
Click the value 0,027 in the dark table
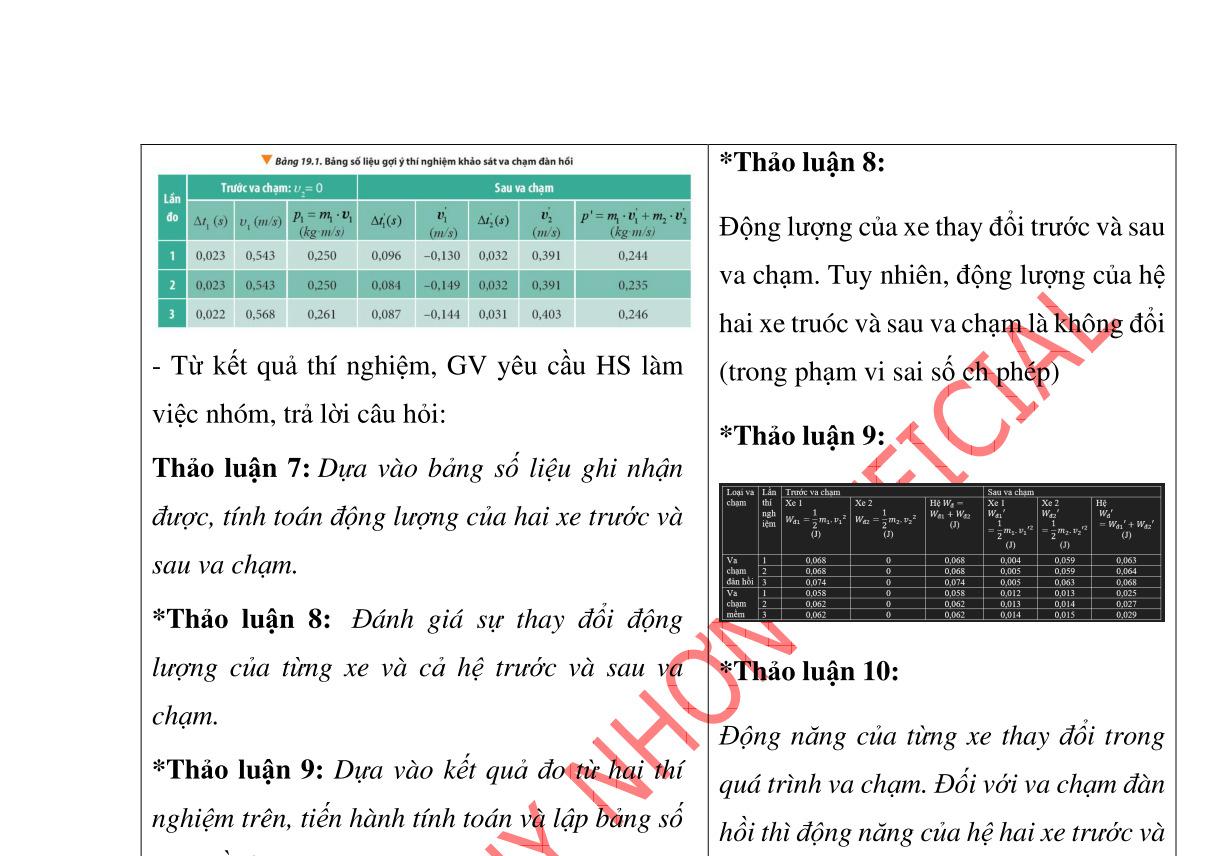(1126, 604)
